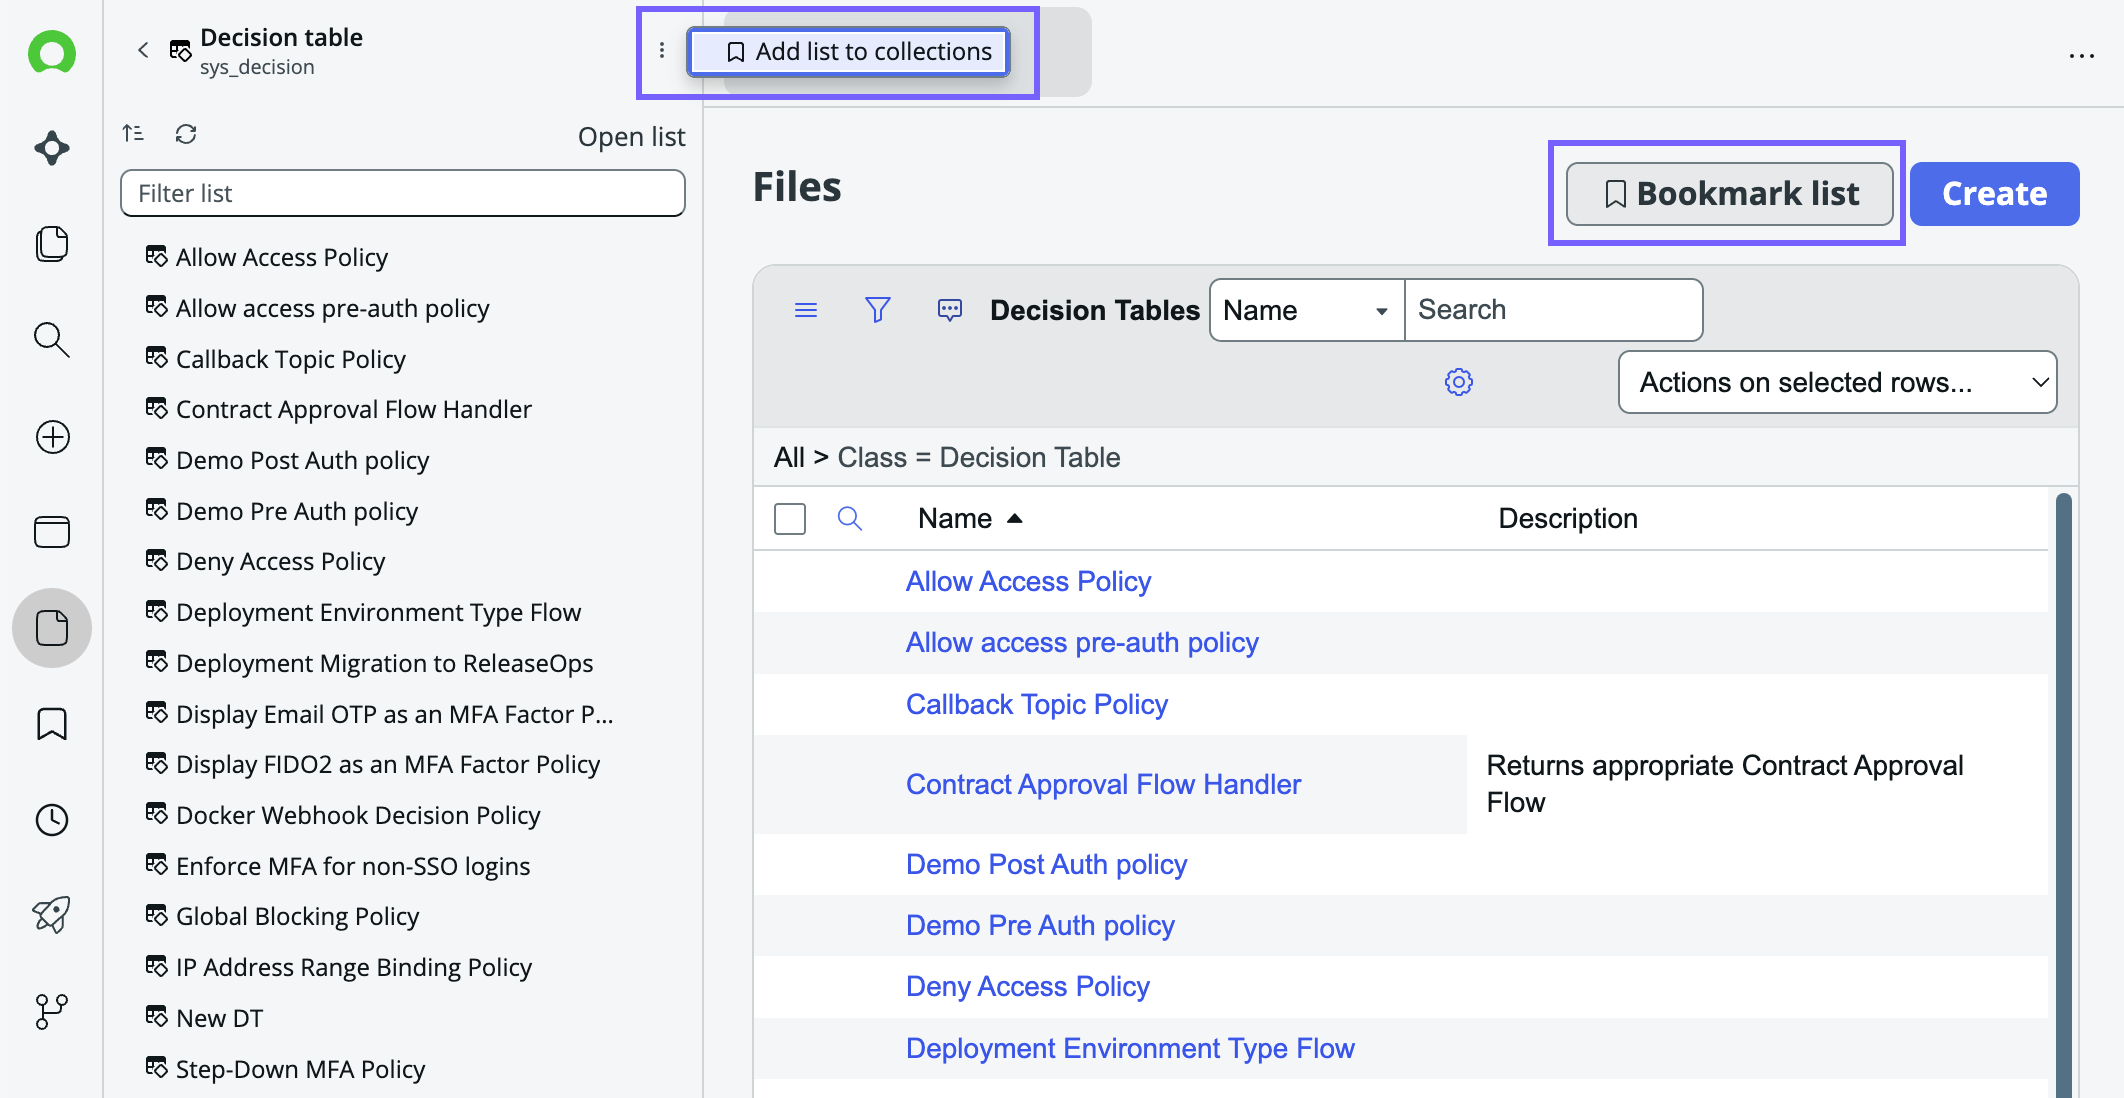The image size is (2124, 1098).
Task: Refresh the decision table list
Action: click(186, 133)
